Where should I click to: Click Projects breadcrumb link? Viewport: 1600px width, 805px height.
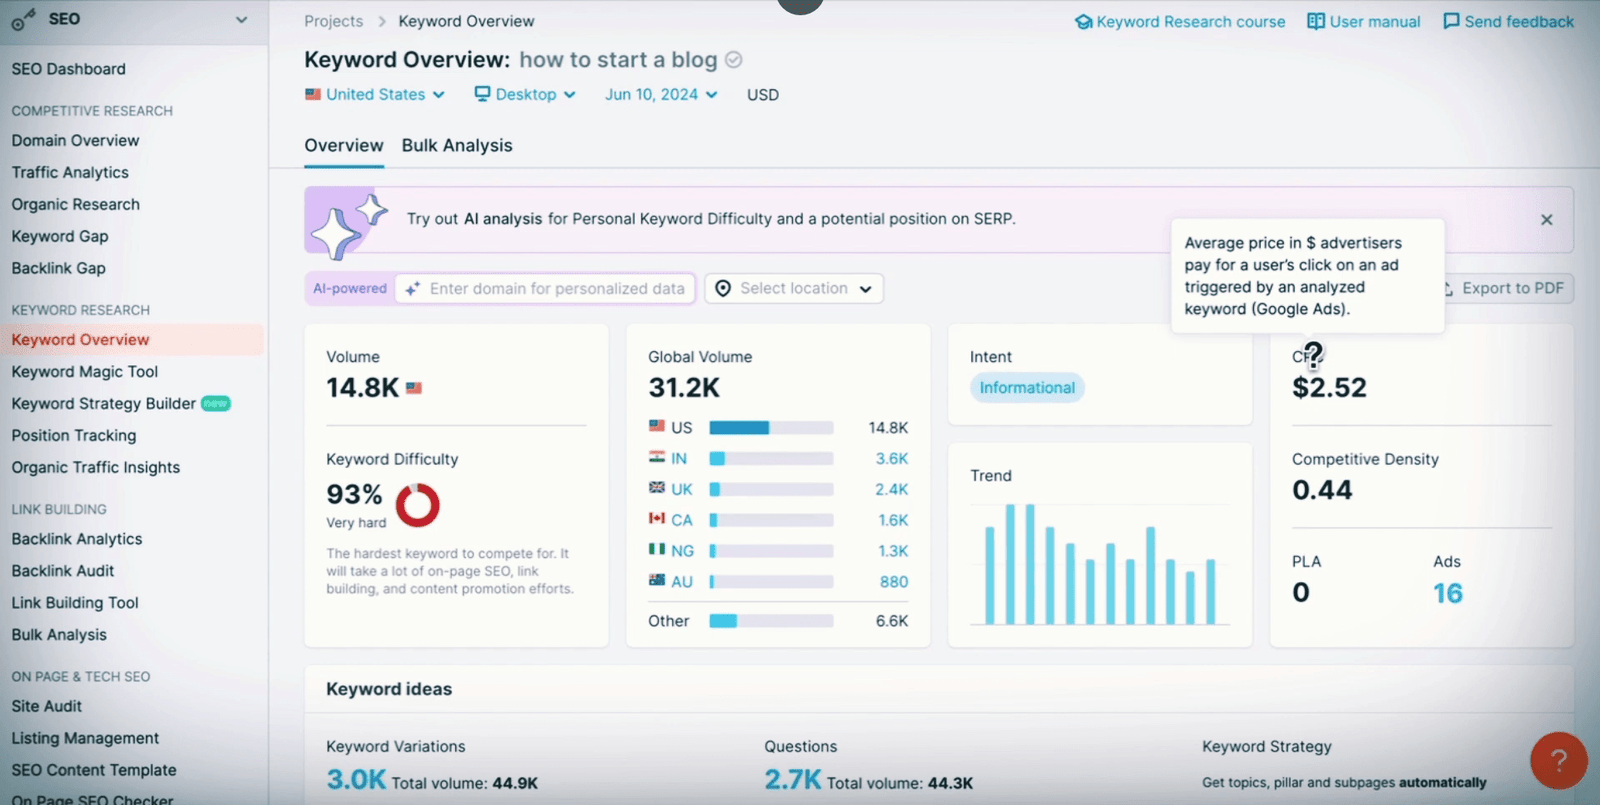click(334, 21)
